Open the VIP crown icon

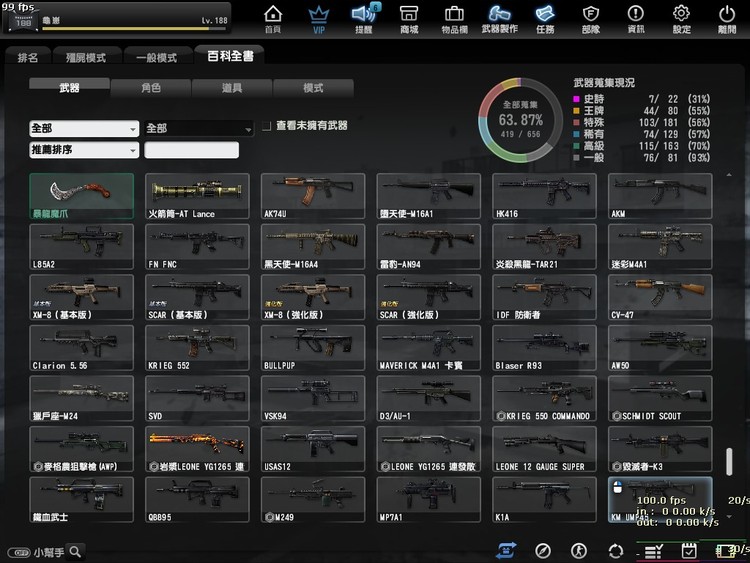tap(319, 19)
